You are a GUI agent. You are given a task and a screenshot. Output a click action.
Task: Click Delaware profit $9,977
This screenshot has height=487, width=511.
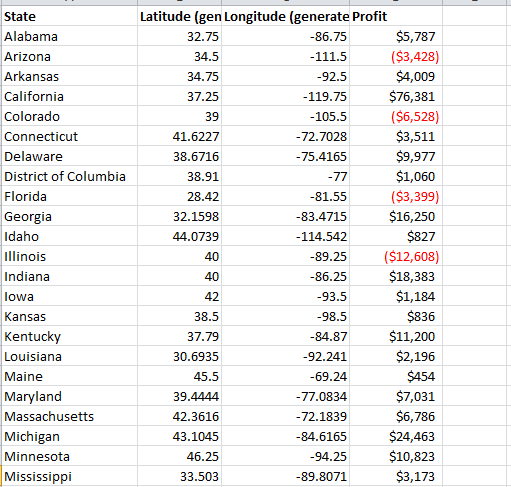point(396,156)
